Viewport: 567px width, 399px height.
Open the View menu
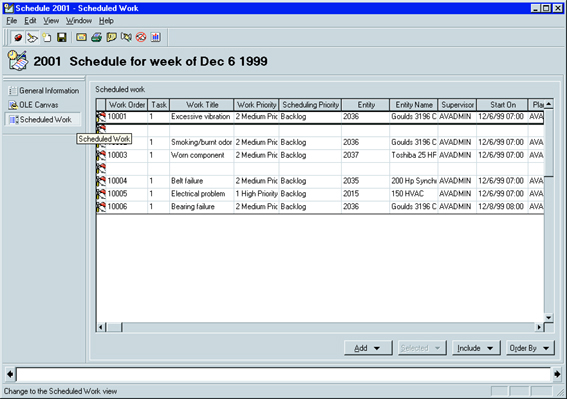click(x=51, y=21)
